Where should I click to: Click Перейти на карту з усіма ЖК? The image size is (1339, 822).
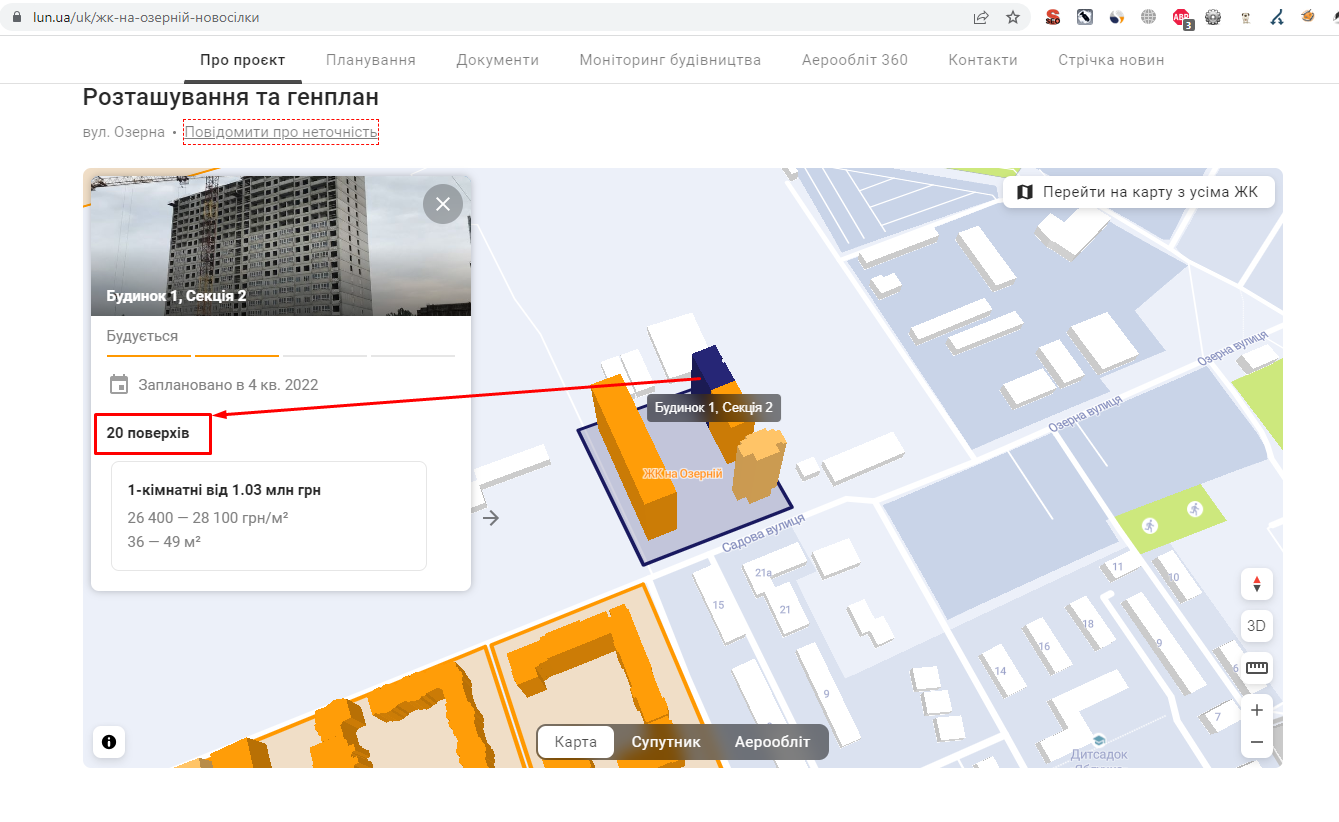1138,192
